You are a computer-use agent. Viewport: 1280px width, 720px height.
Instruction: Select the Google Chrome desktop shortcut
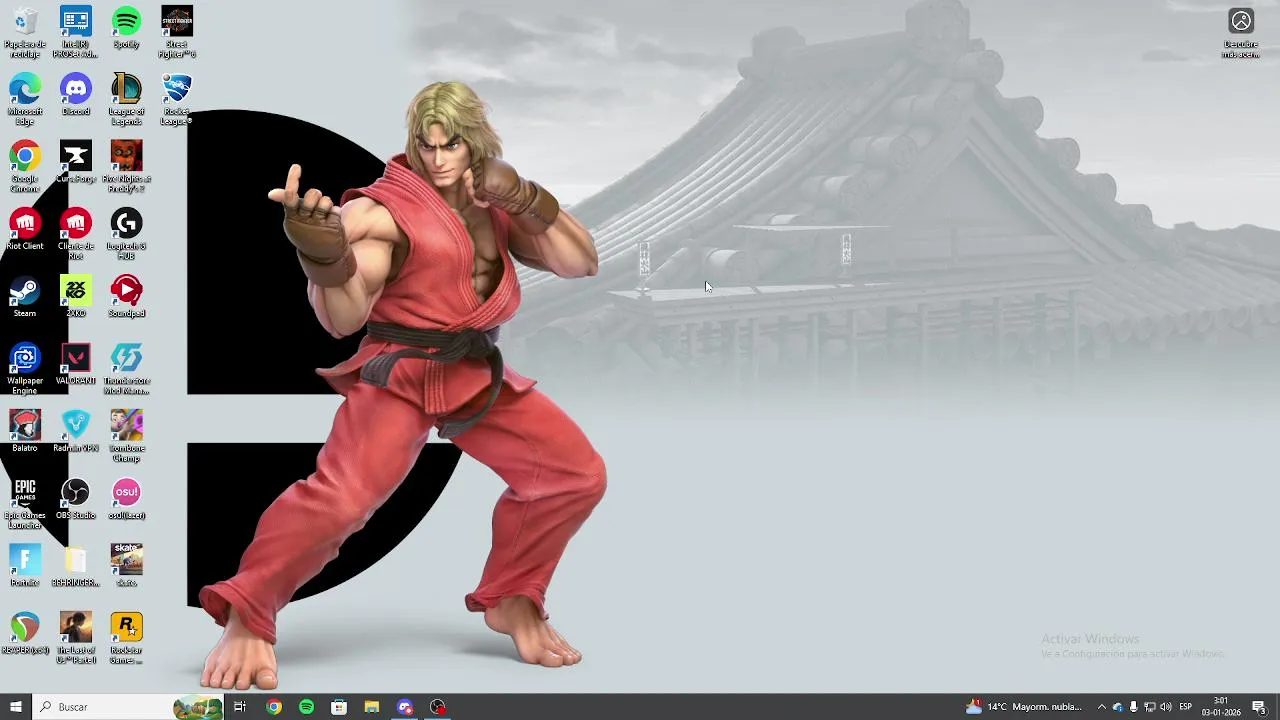[25, 167]
